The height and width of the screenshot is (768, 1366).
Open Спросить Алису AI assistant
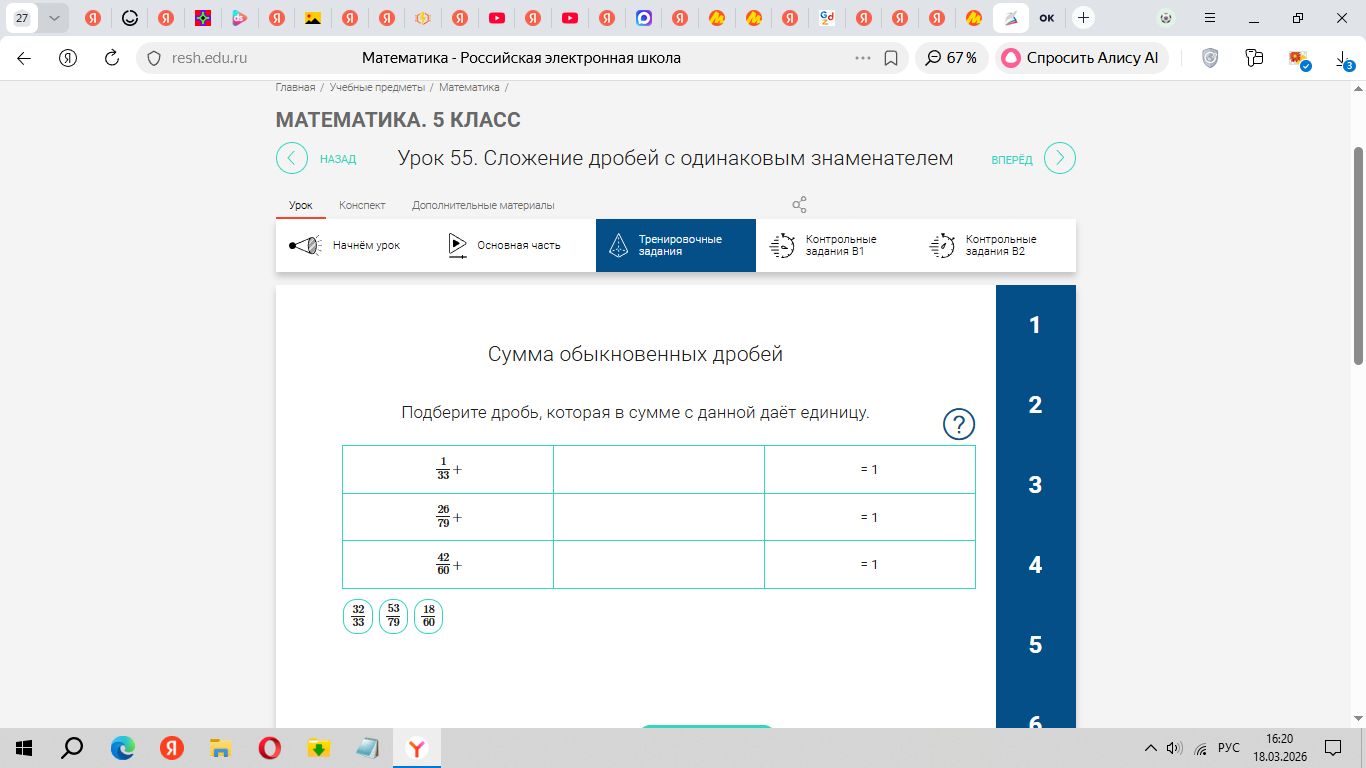[x=1081, y=58]
